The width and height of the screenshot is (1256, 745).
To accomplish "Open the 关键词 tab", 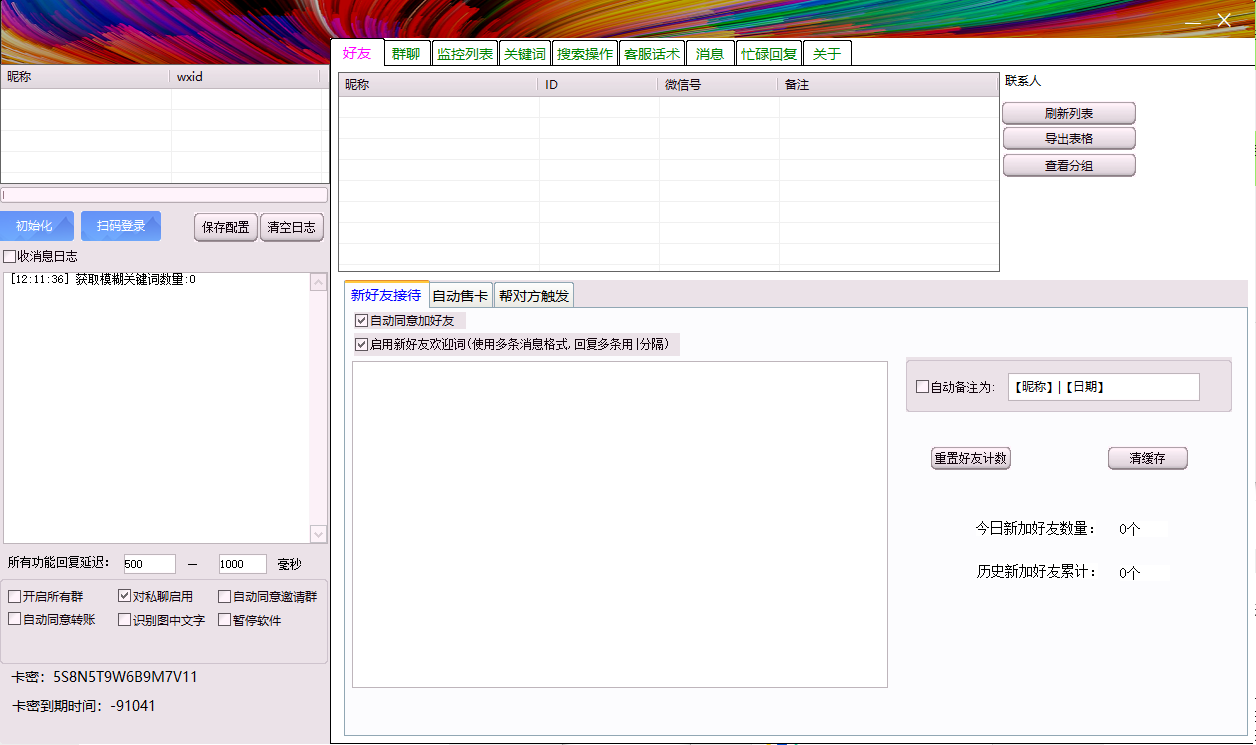I will [x=525, y=53].
